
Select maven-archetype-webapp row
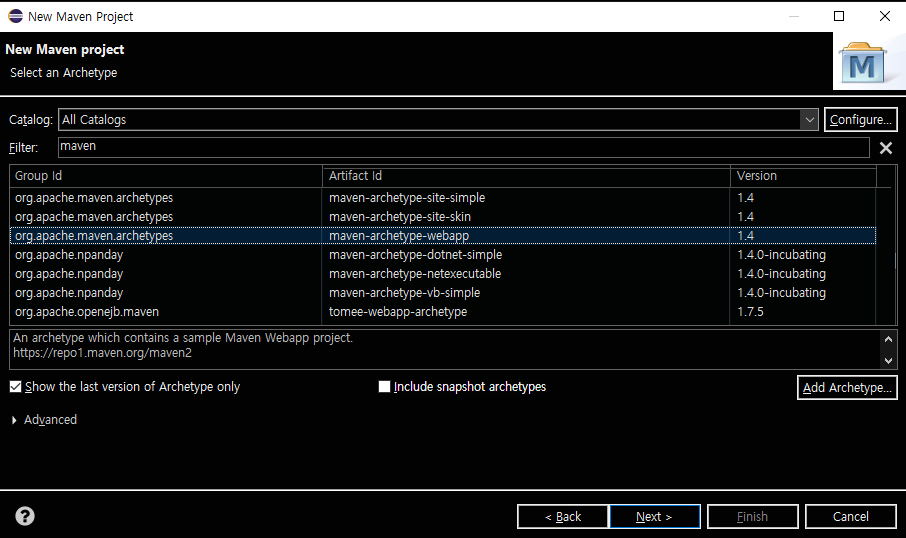(x=443, y=236)
